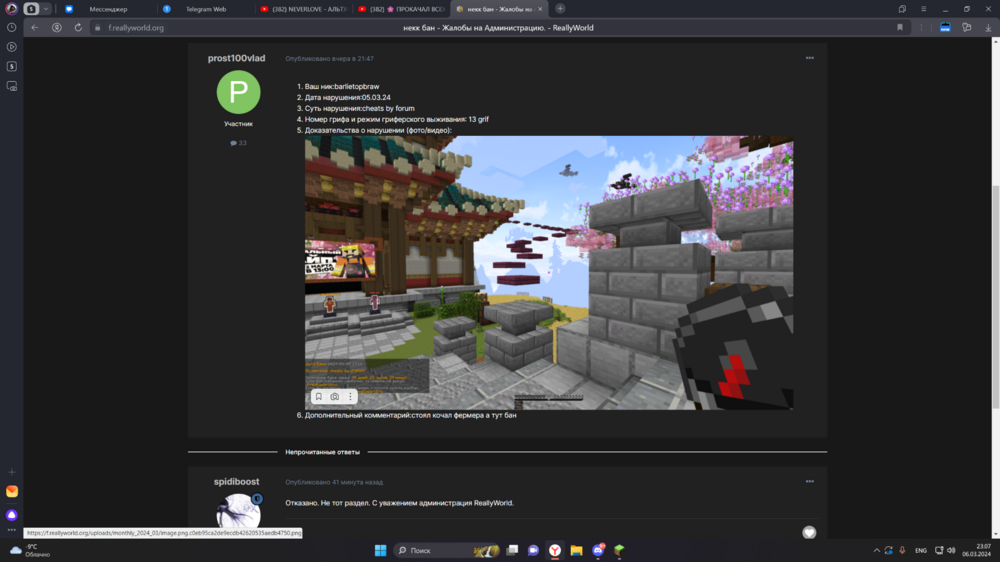Open Yandex Browser in the taskbar
The height and width of the screenshot is (562, 1000).
click(555, 550)
